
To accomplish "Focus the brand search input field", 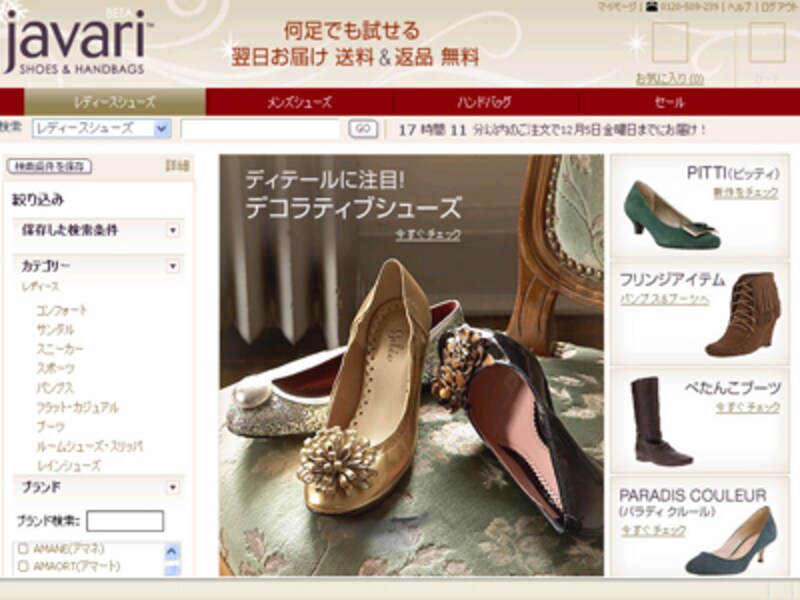I will point(125,521).
